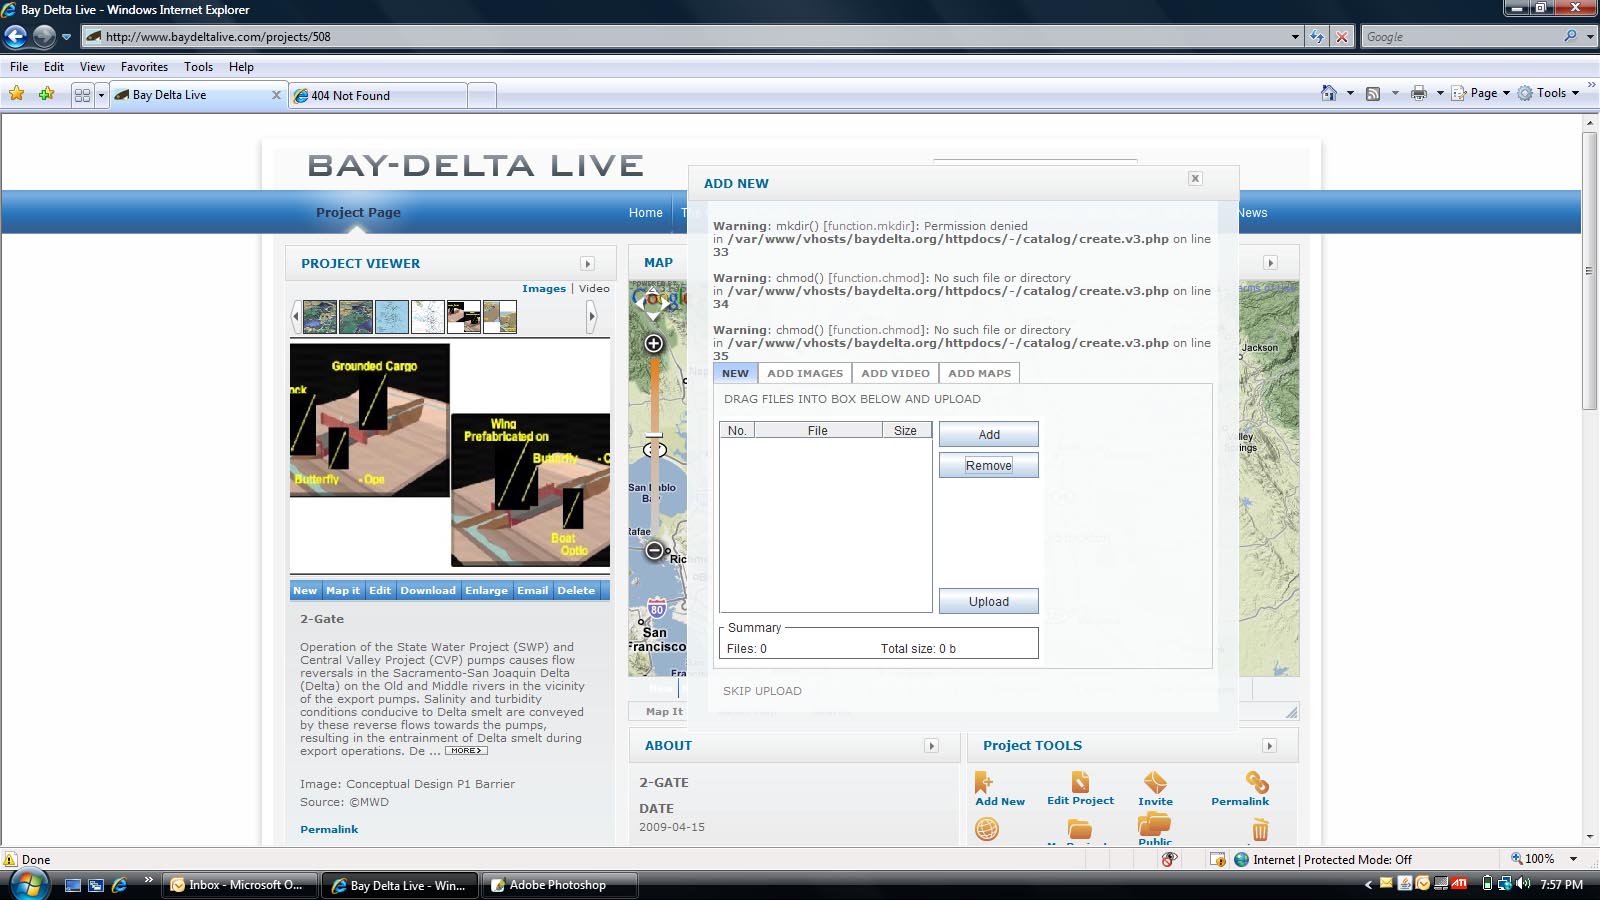
Task: Click the Upload button
Action: (x=988, y=601)
